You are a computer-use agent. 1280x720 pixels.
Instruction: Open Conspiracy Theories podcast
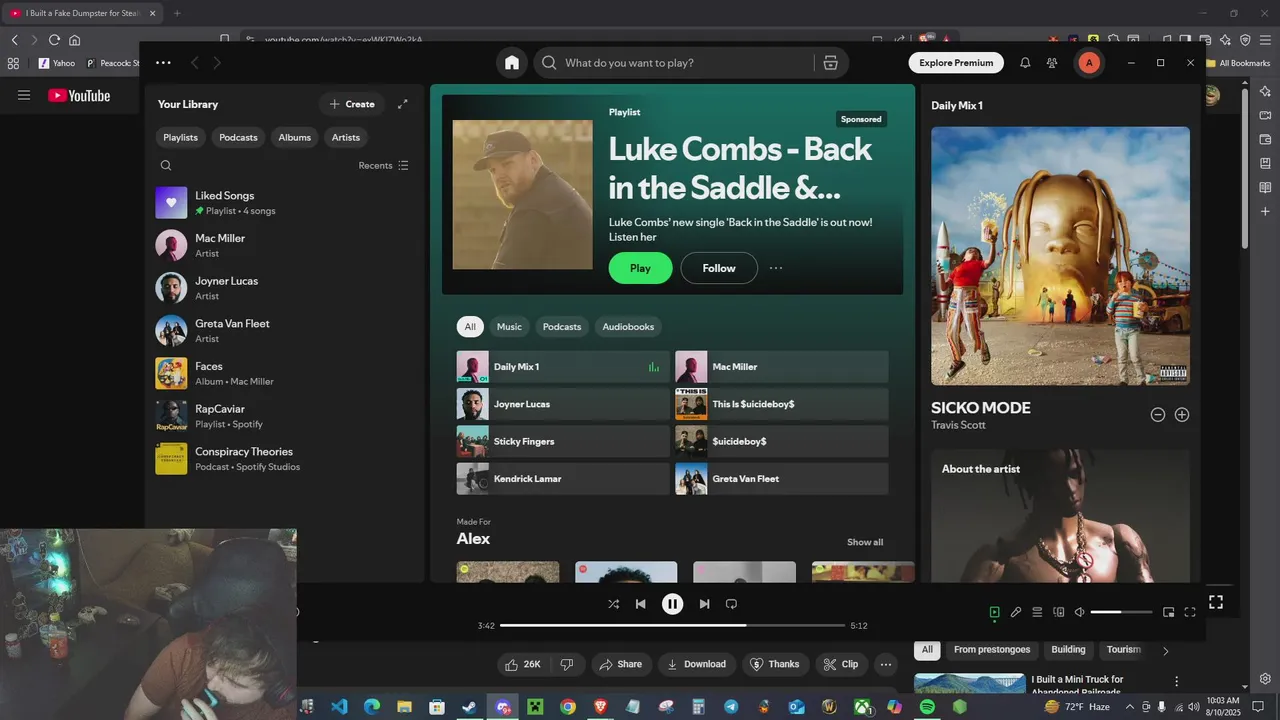point(285,459)
